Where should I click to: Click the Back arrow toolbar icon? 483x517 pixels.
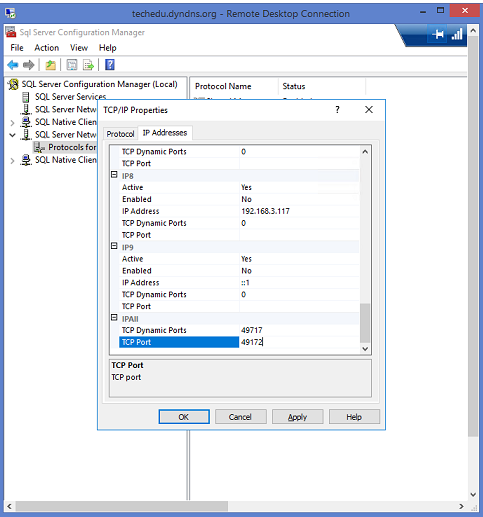(13, 65)
